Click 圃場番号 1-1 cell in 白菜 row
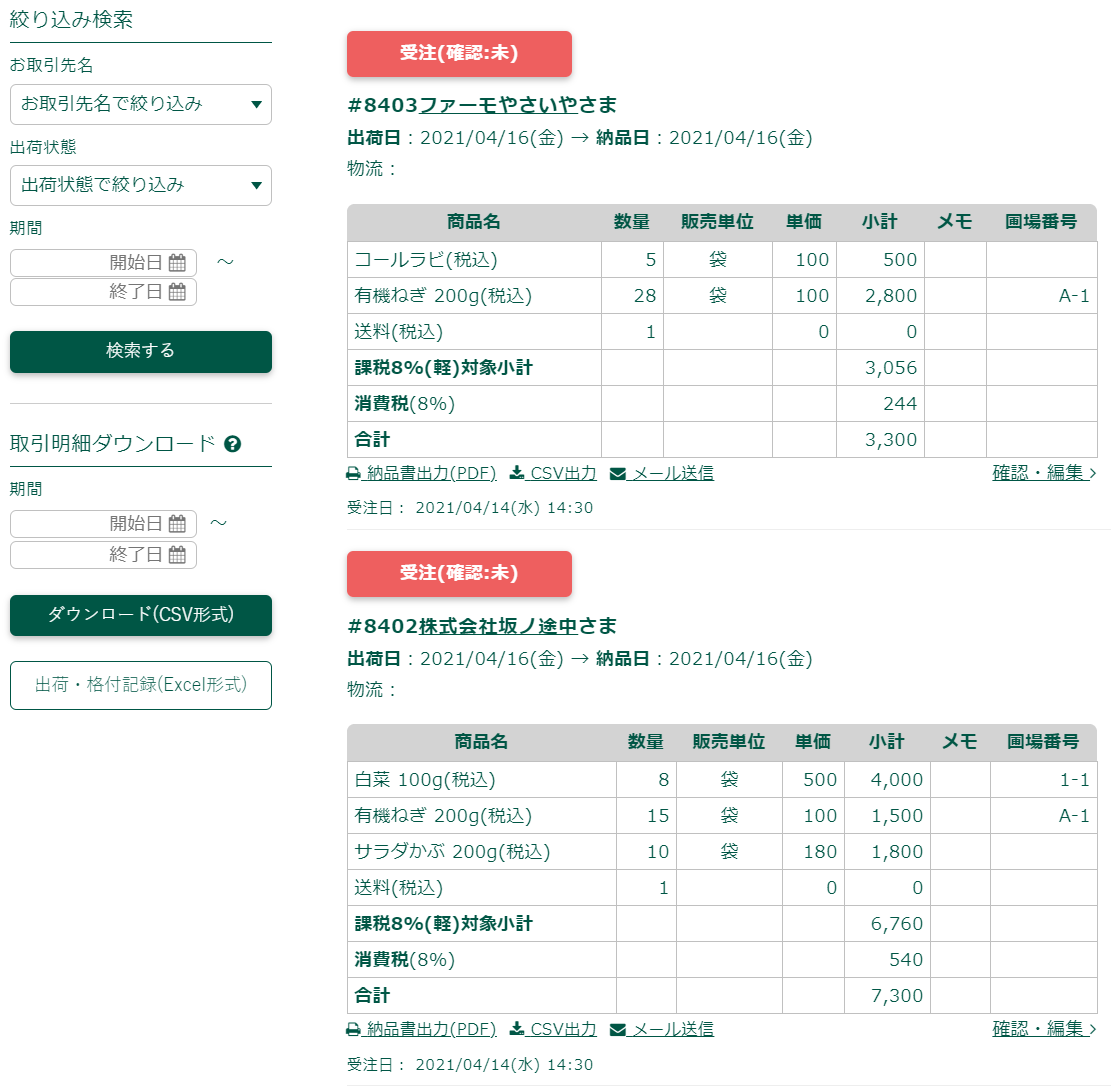 tap(1044, 780)
